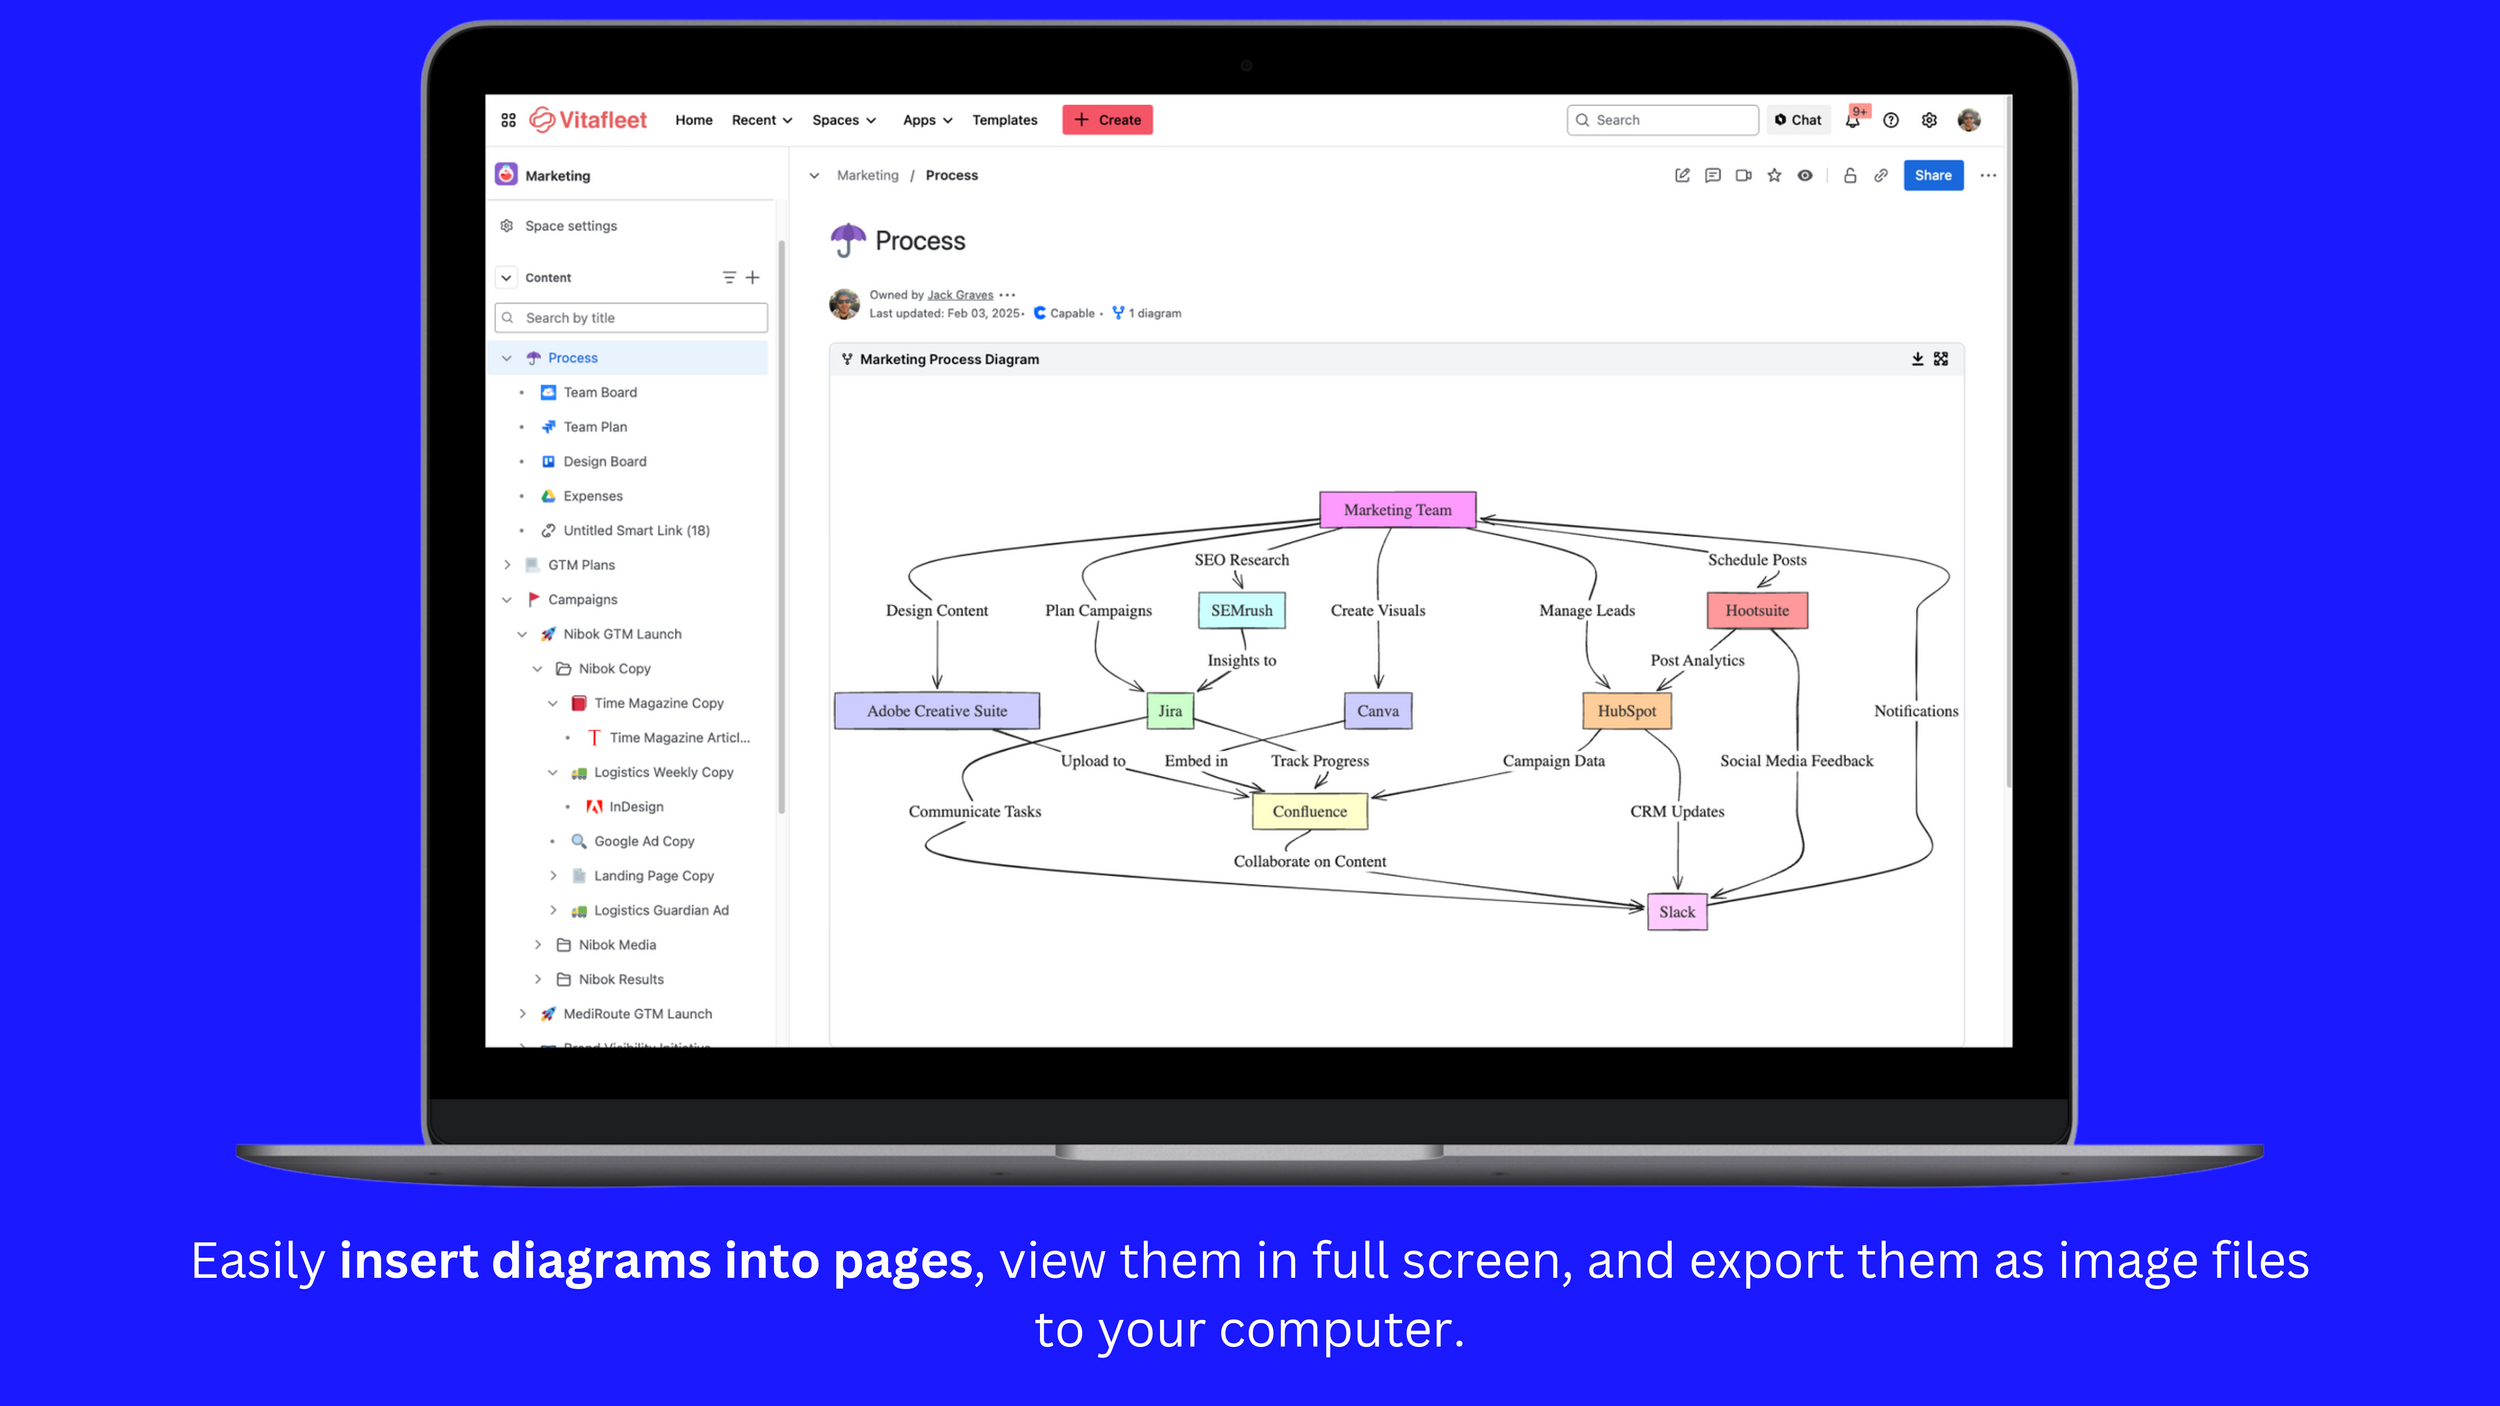The height and width of the screenshot is (1406, 2500).
Task: Open the user profile avatar
Action: pos(1969,120)
